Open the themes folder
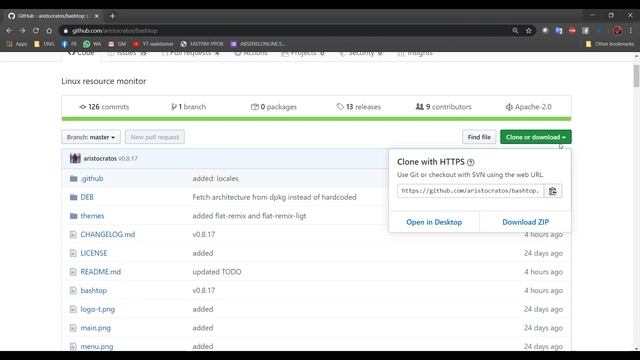The height and width of the screenshot is (360, 640). point(92,216)
